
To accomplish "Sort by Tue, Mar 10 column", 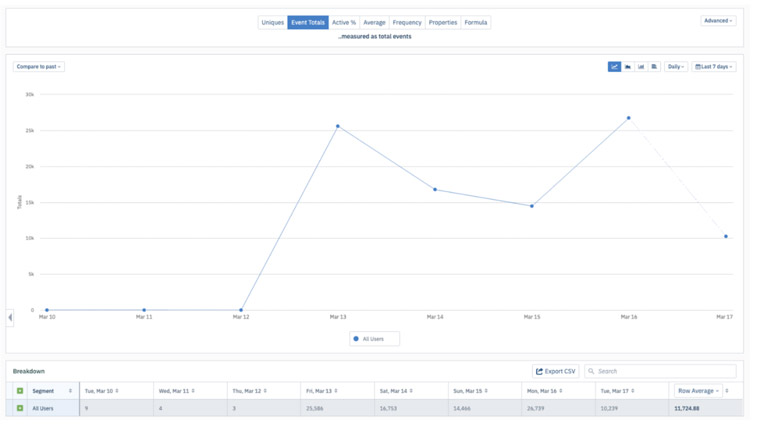I will tap(117, 391).
